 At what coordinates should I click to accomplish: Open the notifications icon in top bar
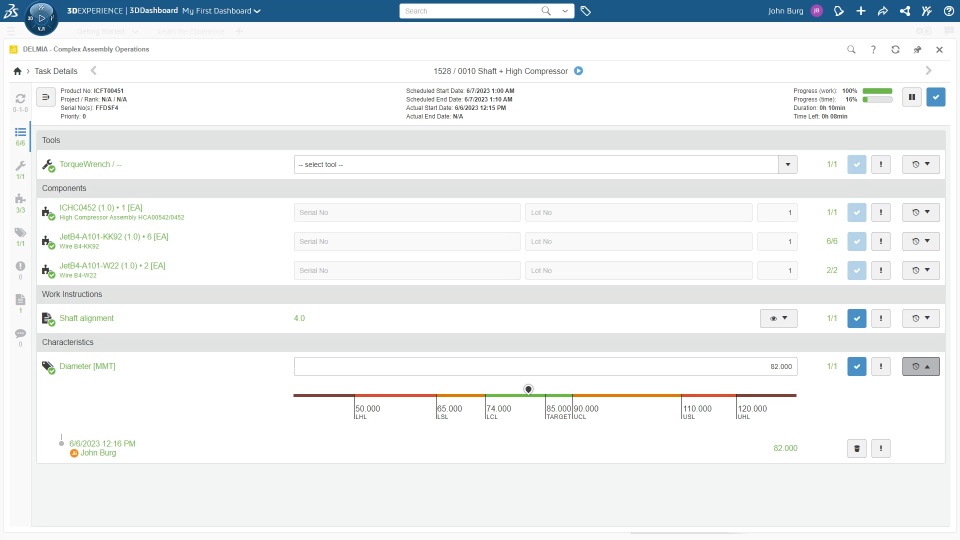[x=839, y=11]
